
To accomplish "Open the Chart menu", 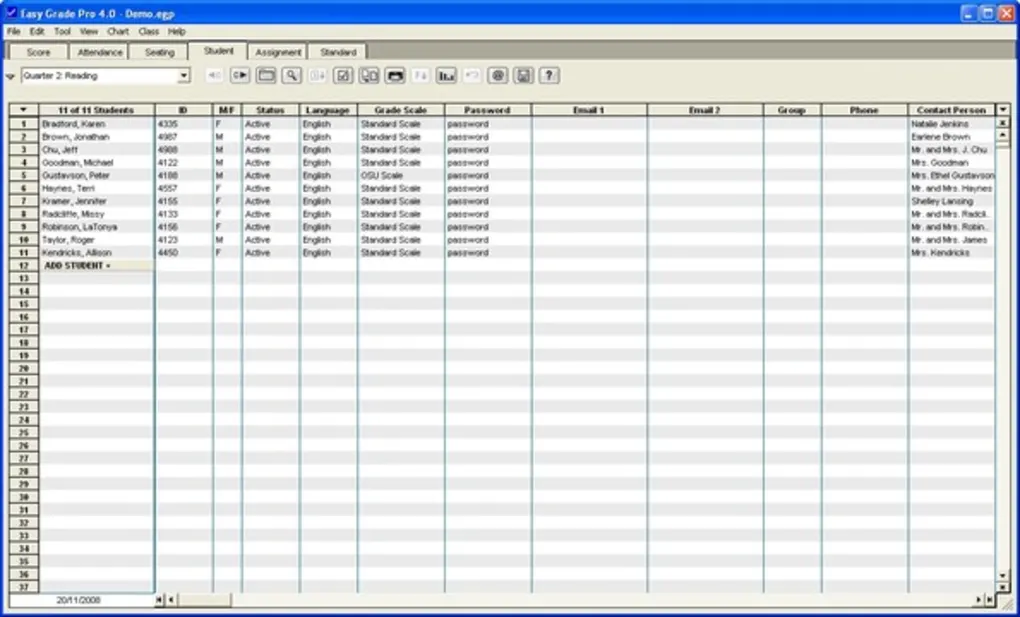I will pos(118,32).
